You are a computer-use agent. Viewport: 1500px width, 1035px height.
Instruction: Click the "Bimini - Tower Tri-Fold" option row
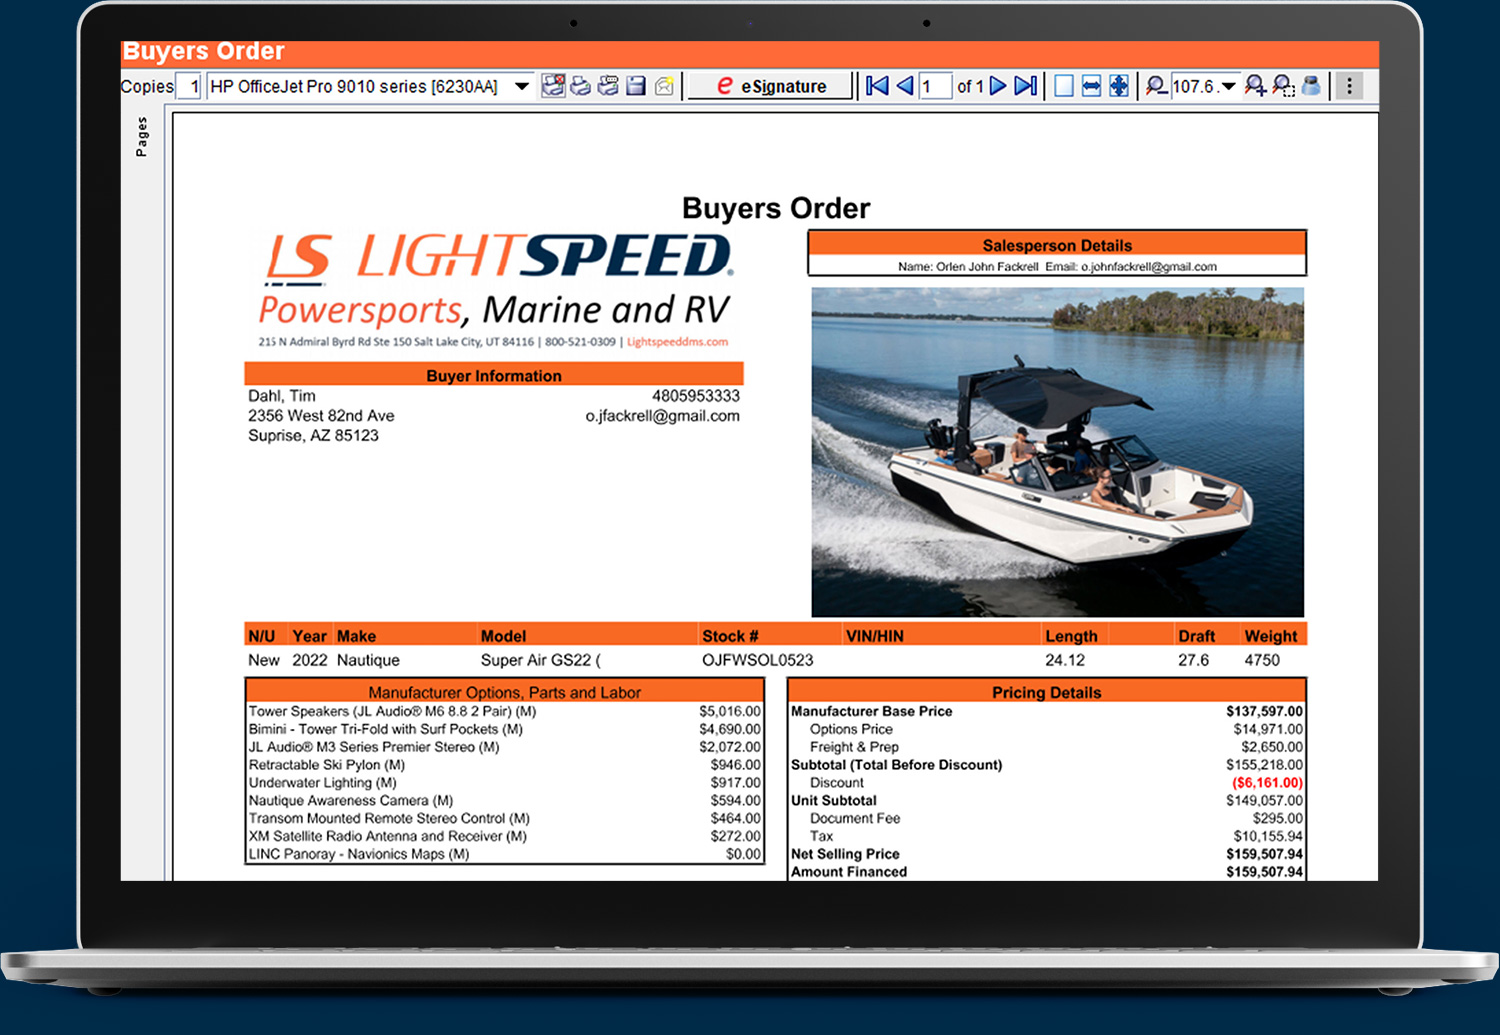click(x=505, y=729)
